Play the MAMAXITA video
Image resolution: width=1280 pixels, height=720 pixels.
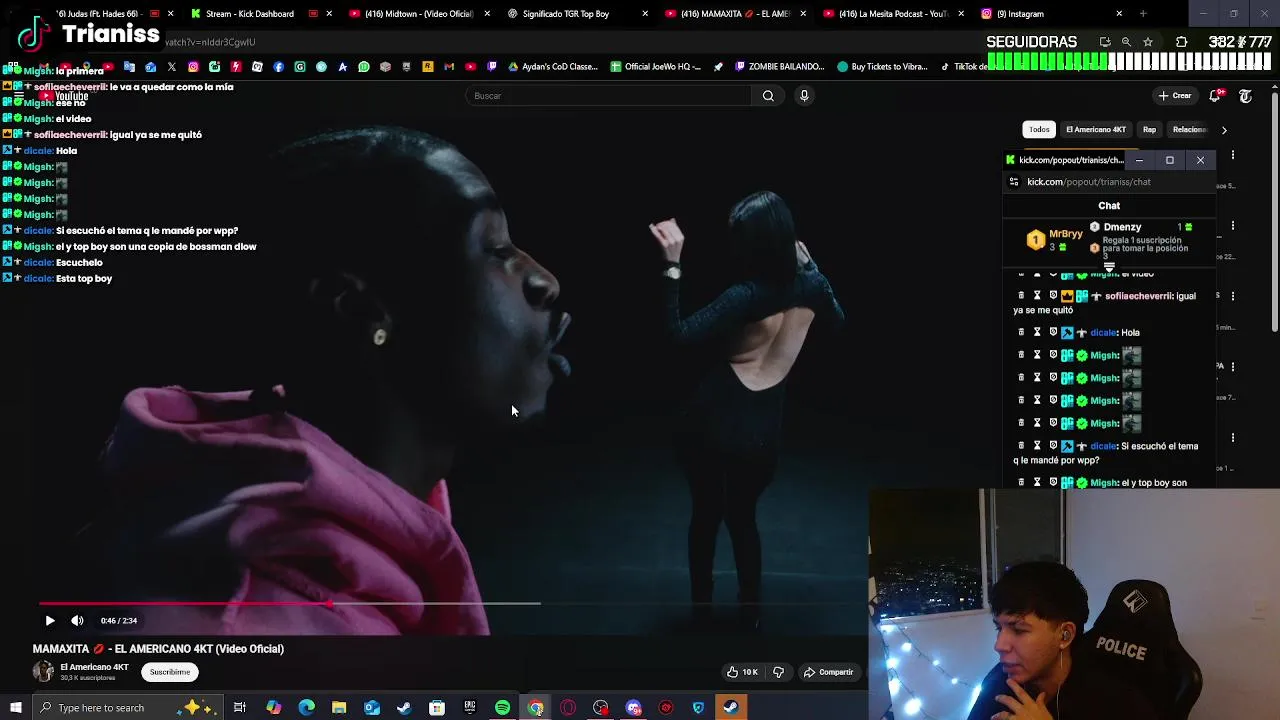50,620
